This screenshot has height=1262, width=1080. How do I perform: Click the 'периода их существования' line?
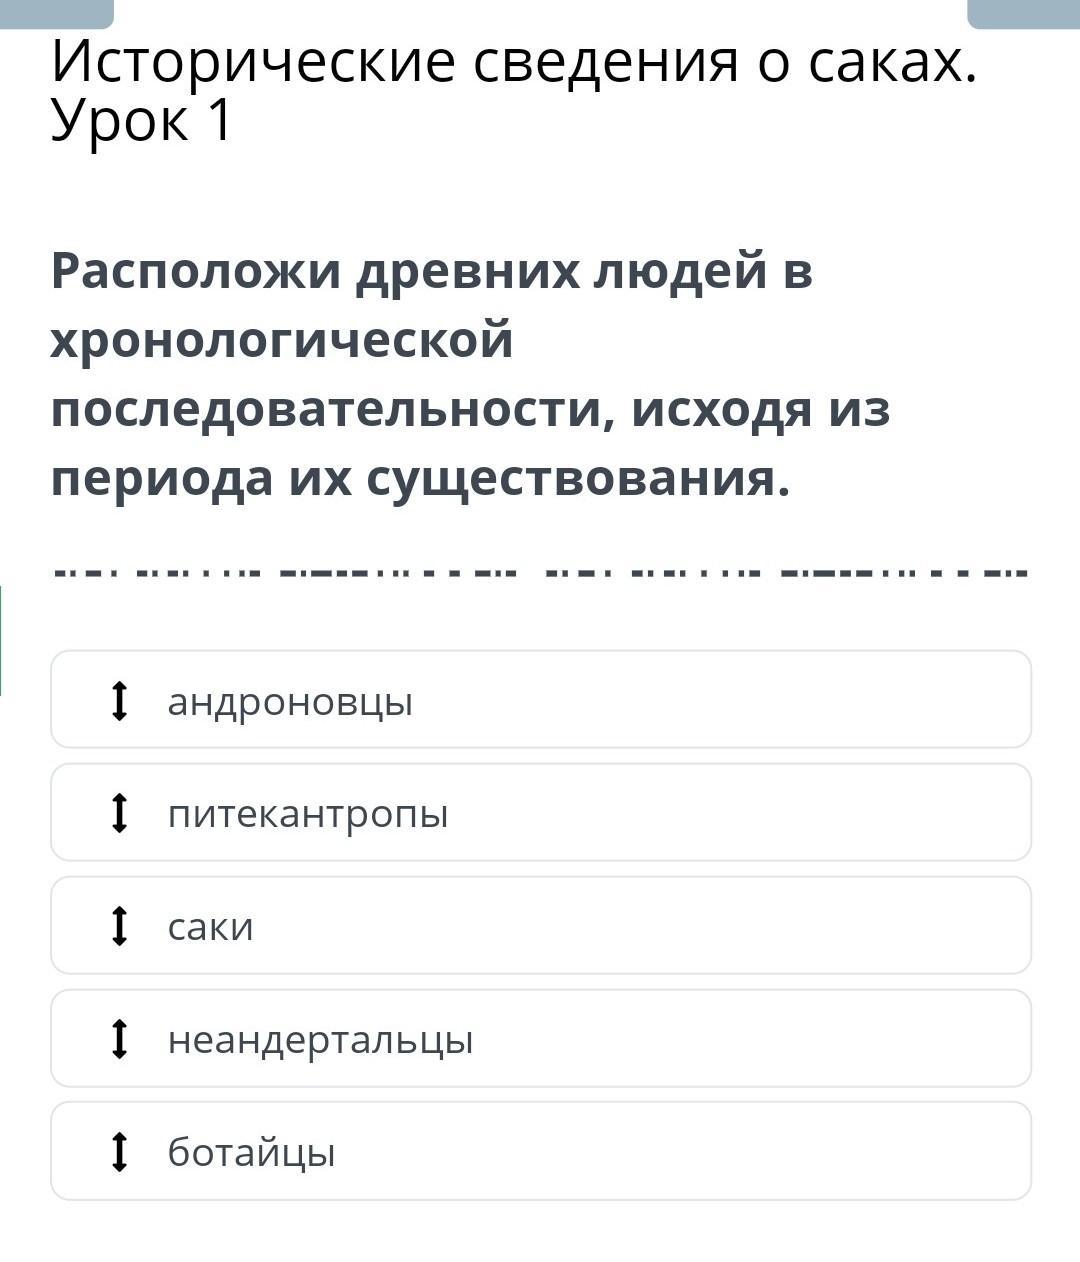point(420,478)
